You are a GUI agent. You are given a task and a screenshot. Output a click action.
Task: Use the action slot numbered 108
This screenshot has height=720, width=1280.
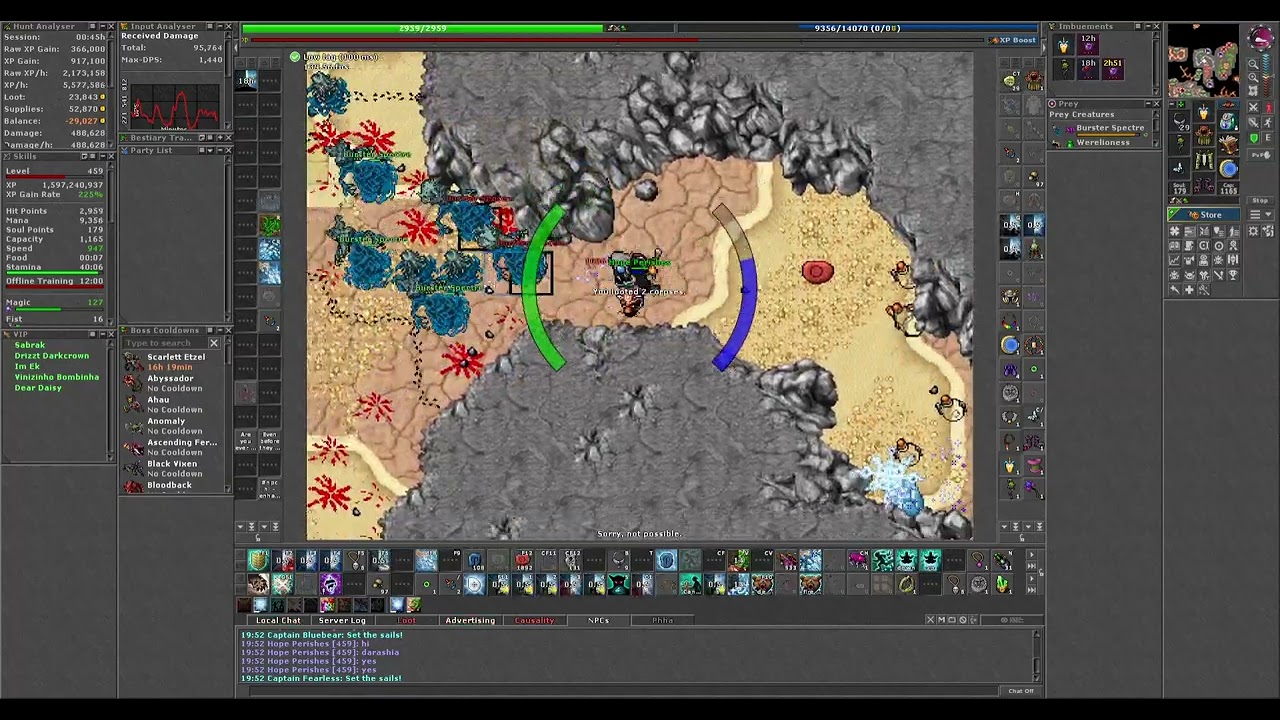[474, 560]
